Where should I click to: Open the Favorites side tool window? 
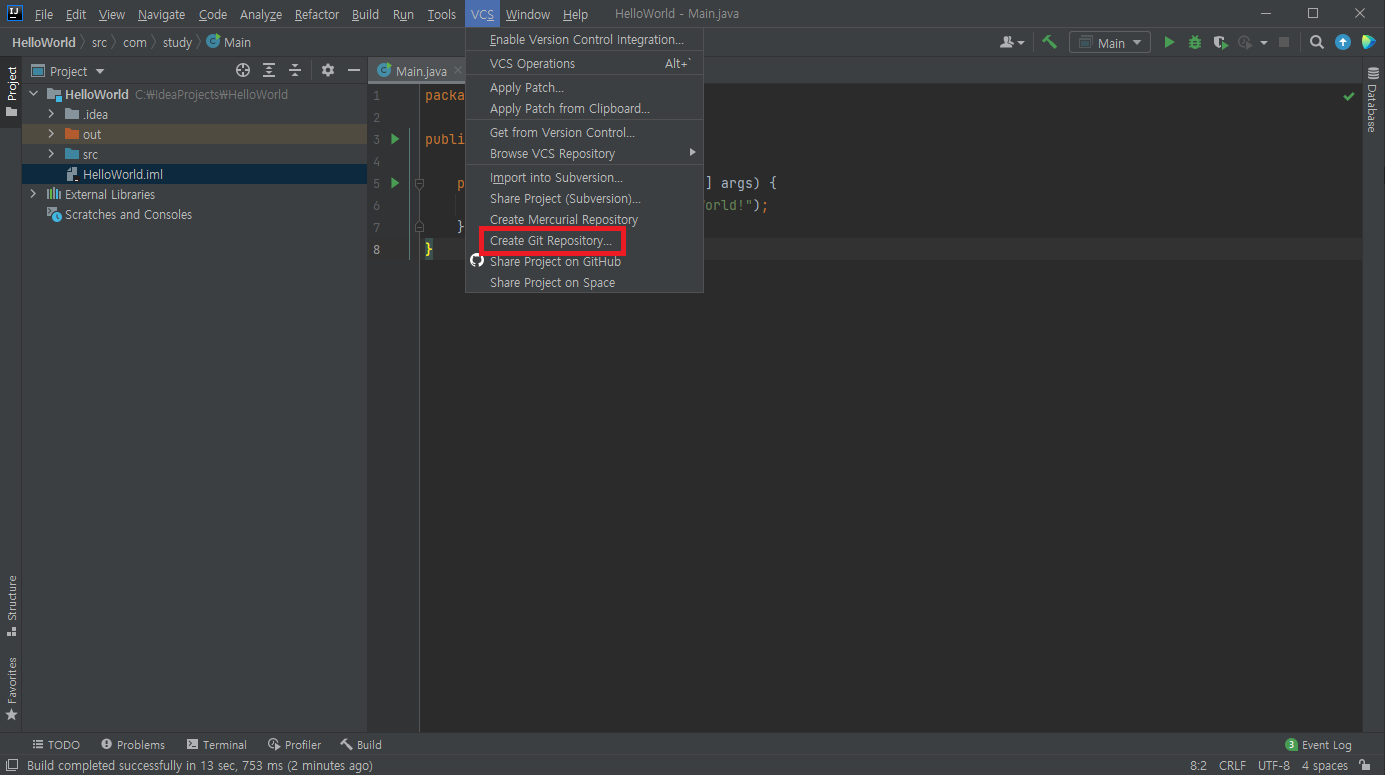point(11,688)
